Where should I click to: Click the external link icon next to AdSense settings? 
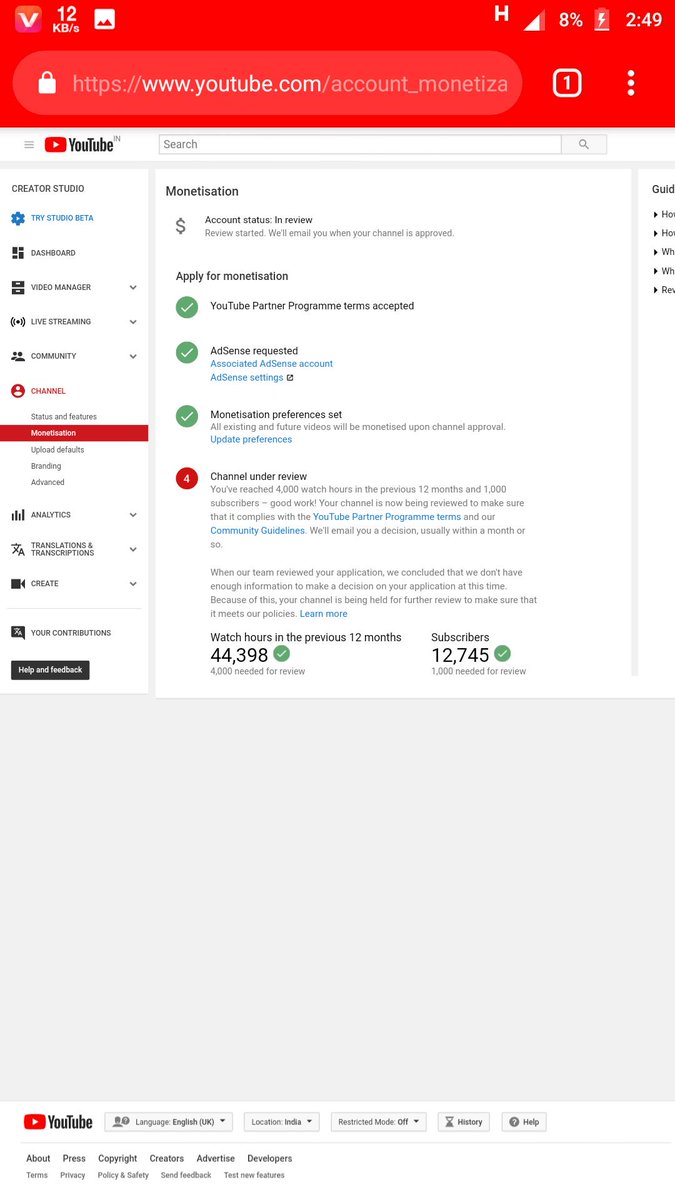290,378
